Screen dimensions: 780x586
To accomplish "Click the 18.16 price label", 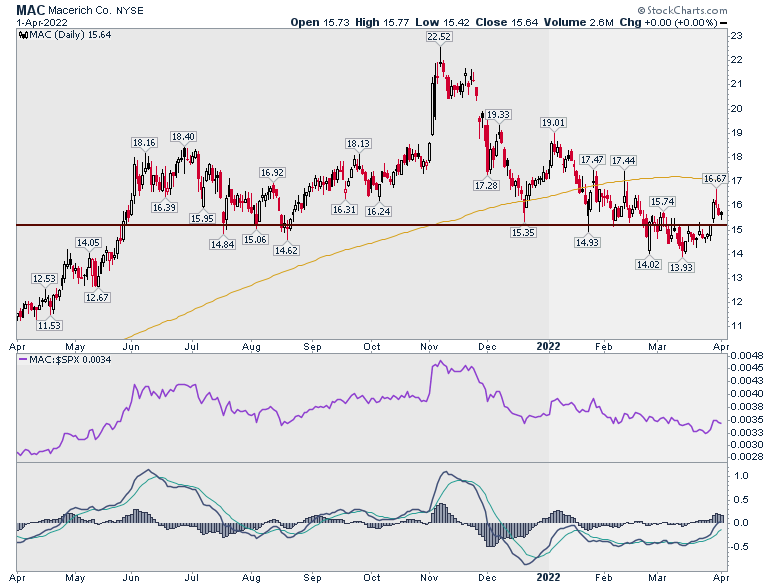I will [144, 142].
